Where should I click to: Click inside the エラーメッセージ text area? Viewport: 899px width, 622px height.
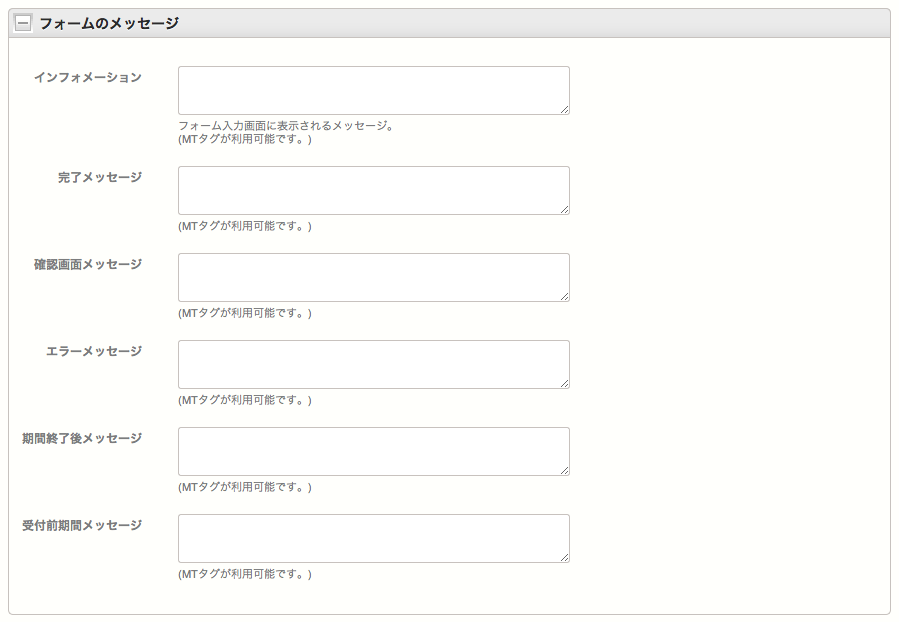(373, 364)
